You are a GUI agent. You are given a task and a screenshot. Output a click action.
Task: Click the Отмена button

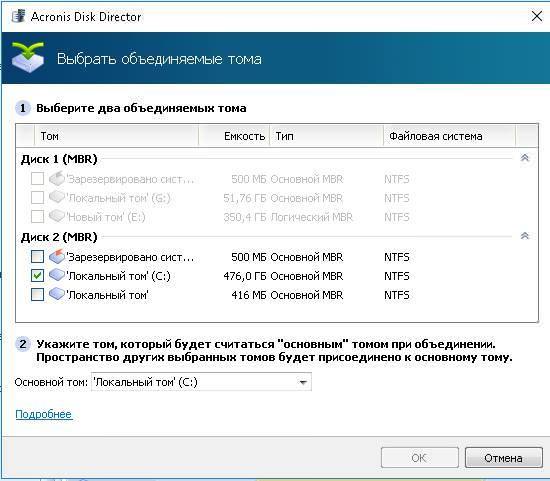click(x=503, y=457)
